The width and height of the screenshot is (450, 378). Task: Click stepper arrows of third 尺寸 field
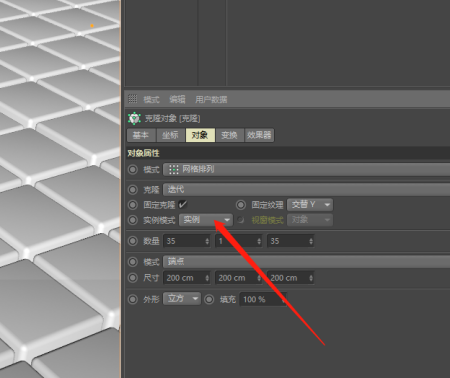311,277
